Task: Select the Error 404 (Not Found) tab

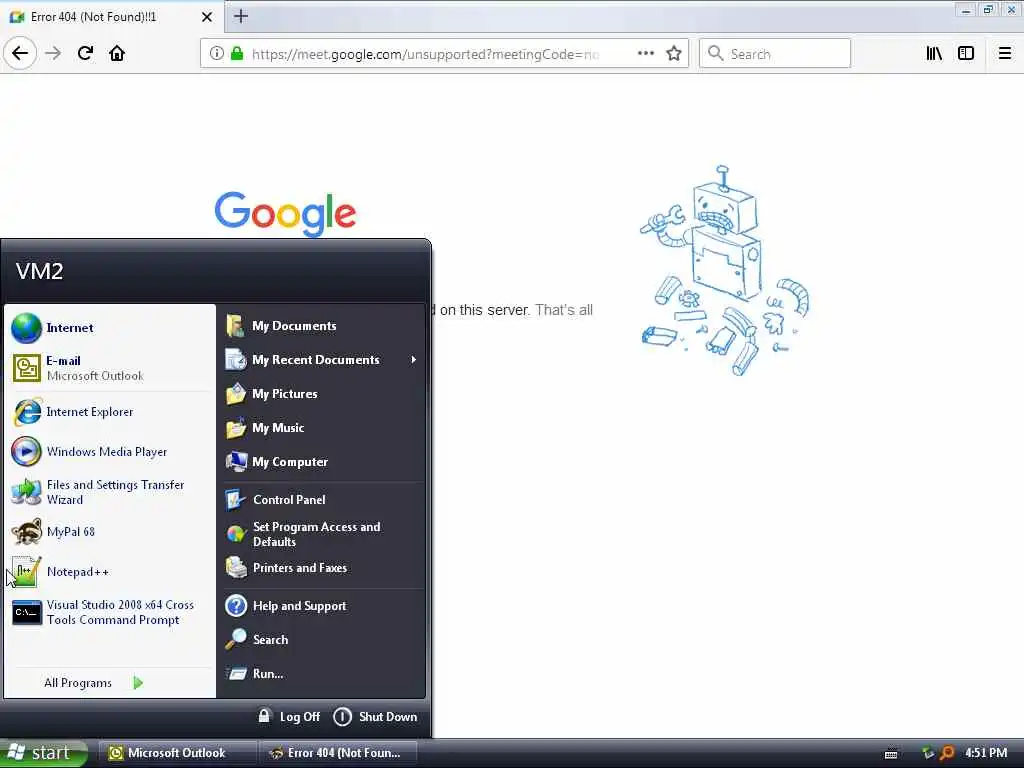Action: (x=111, y=17)
